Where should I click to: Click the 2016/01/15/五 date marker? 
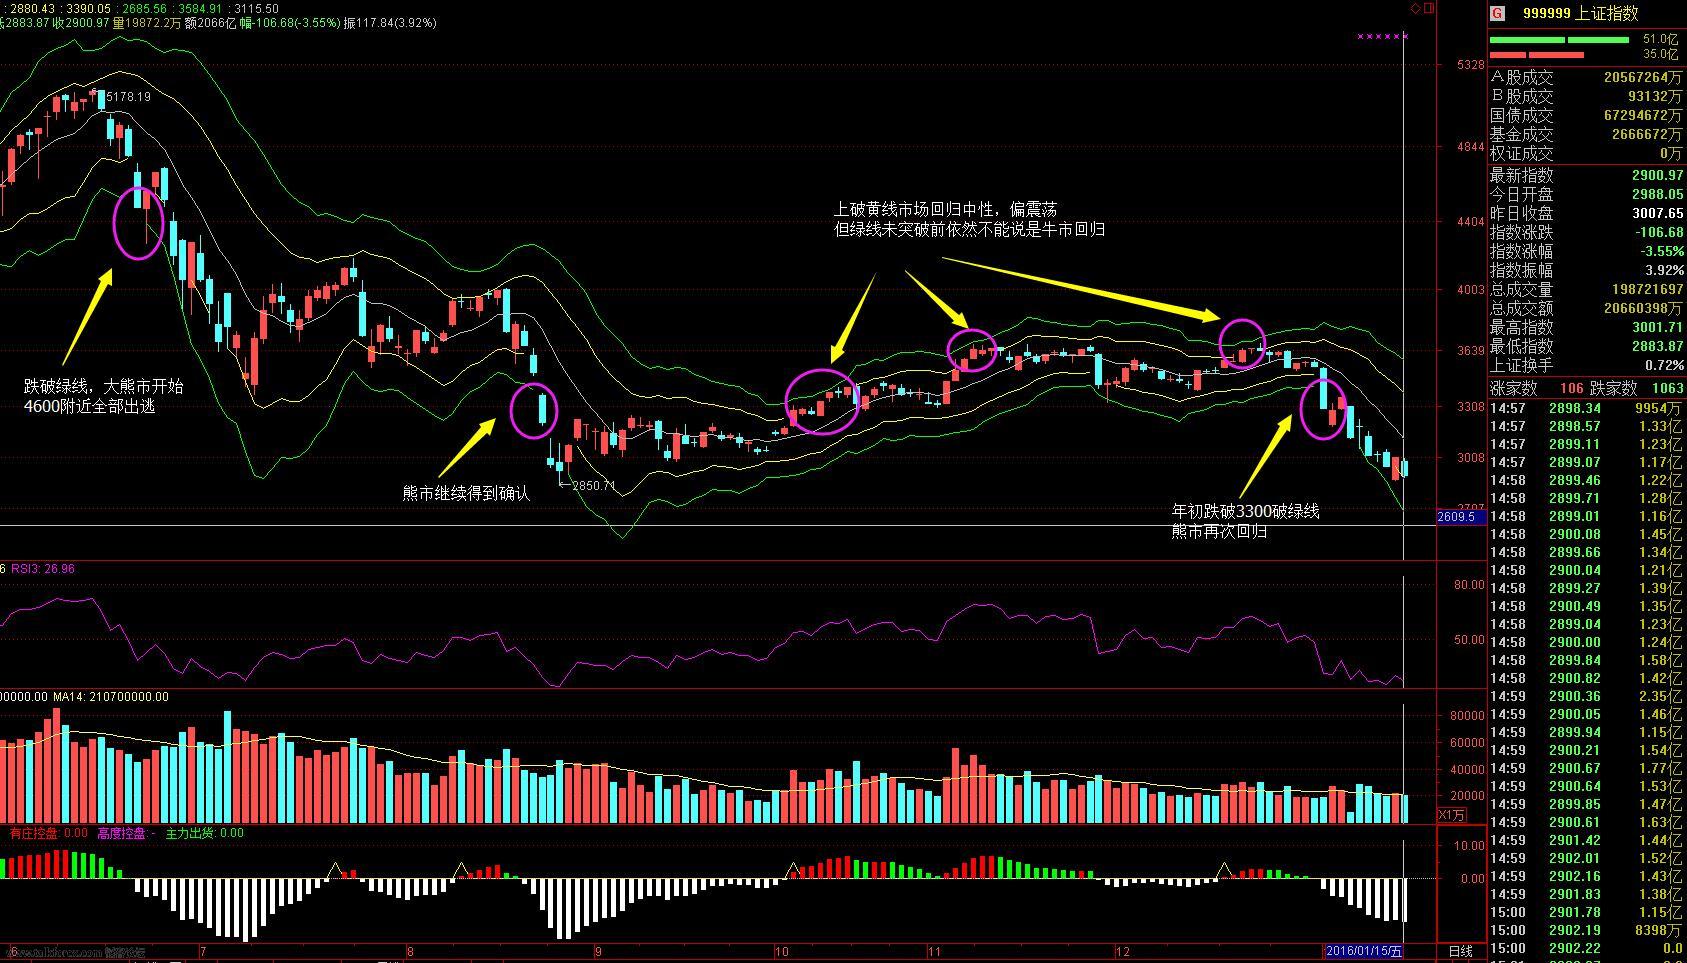click(x=1364, y=951)
